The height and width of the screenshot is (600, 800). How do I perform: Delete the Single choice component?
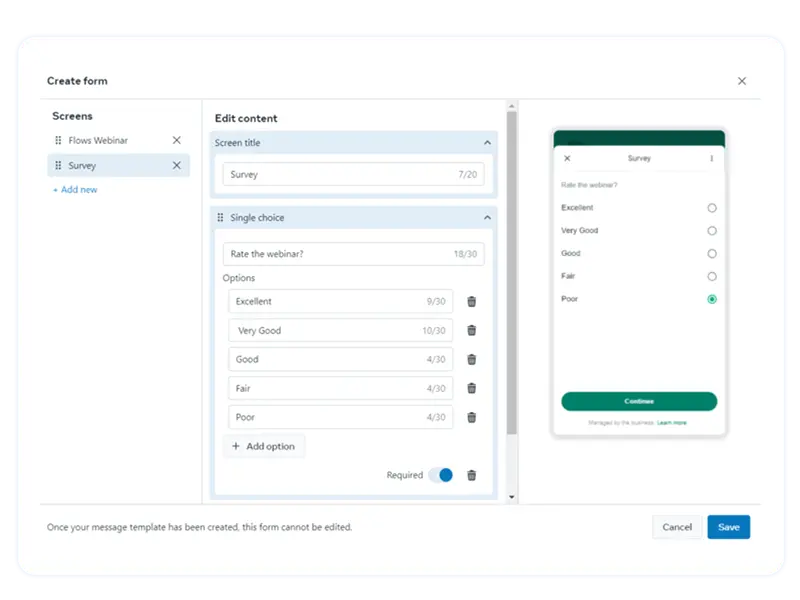click(x=472, y=476)
